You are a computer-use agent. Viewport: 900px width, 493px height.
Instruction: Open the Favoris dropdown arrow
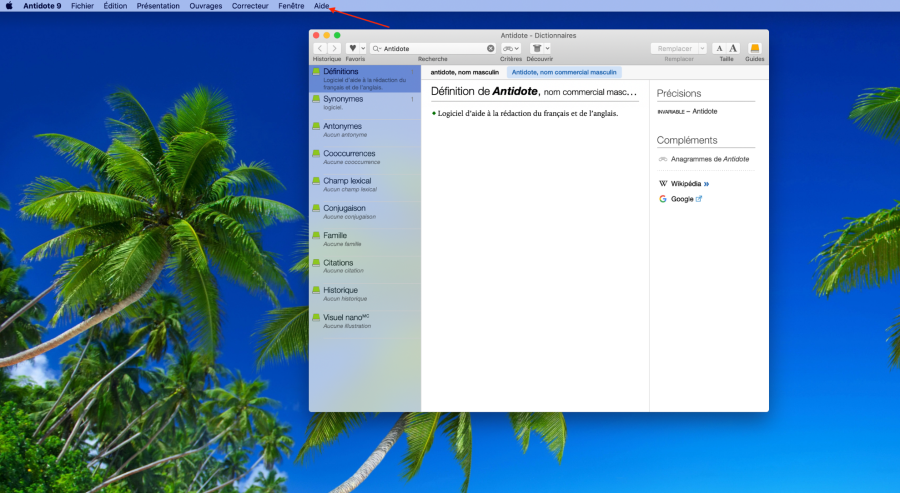click(362, 48)
